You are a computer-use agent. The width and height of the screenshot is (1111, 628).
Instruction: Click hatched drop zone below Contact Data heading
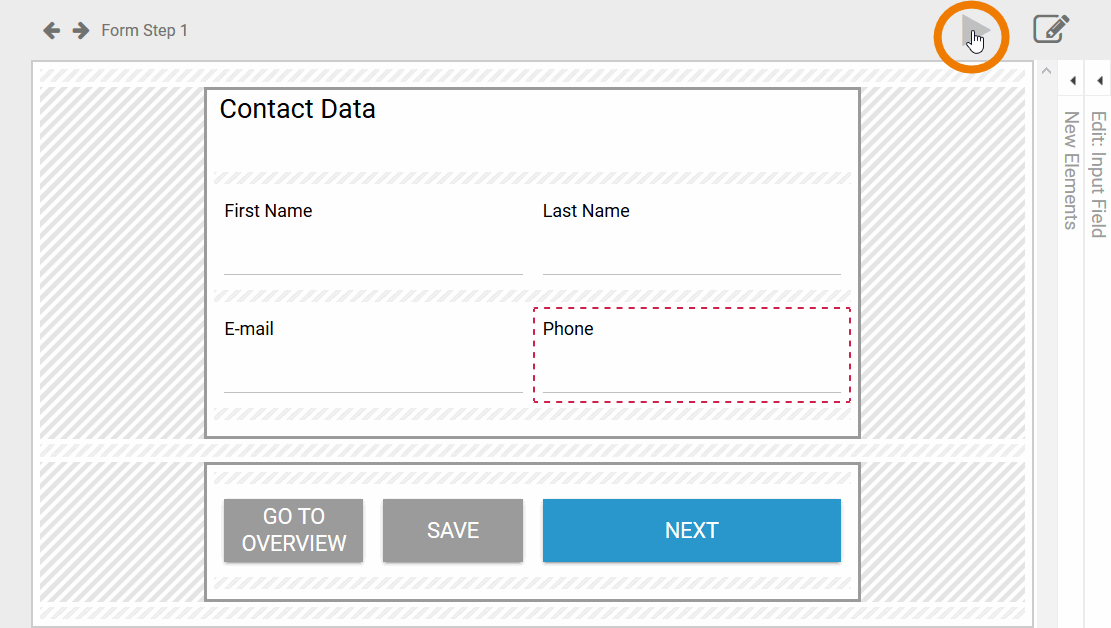click(532, 178)
